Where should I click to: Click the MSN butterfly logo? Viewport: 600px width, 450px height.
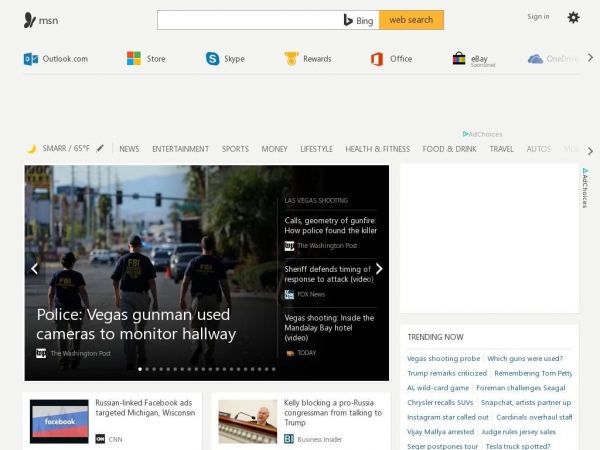click(29, 20)
